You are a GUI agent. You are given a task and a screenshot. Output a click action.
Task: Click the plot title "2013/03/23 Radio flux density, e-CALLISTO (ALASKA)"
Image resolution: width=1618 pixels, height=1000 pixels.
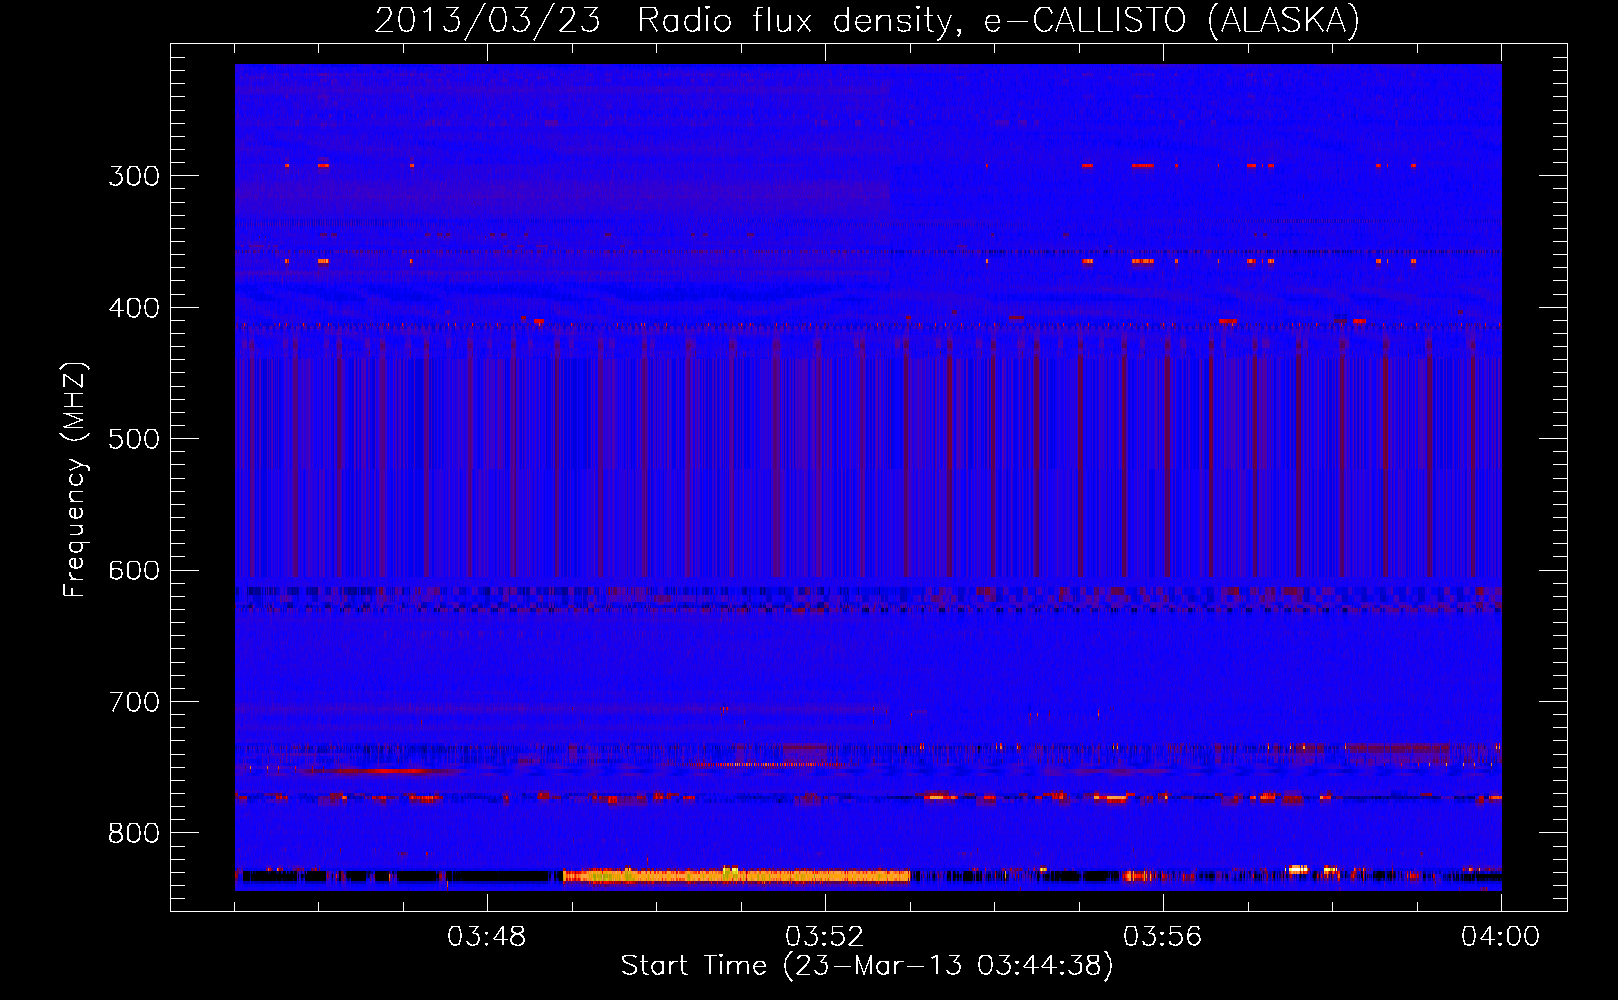point(867,20)
